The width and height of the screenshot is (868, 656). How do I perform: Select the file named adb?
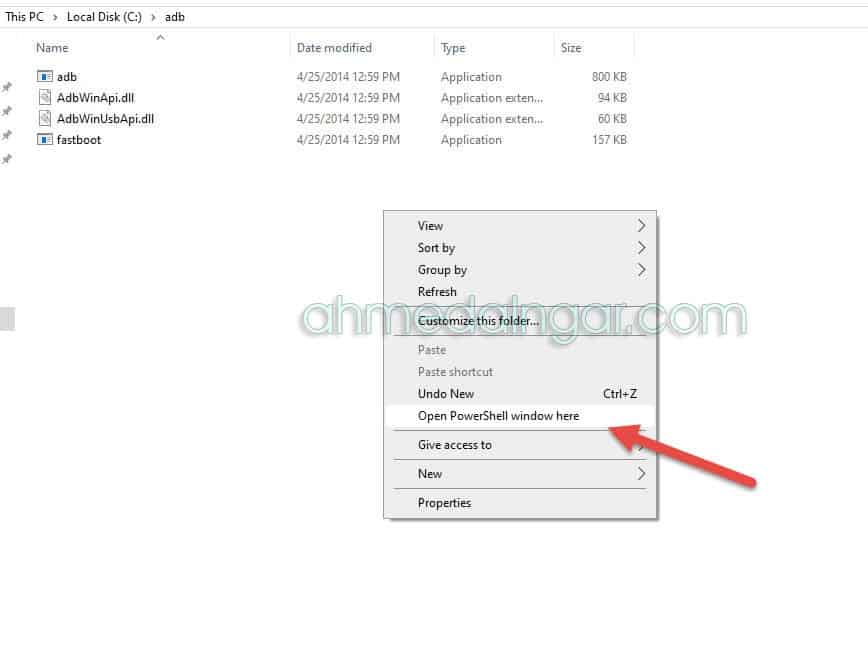pyautogui.click(x=67, y=76)
